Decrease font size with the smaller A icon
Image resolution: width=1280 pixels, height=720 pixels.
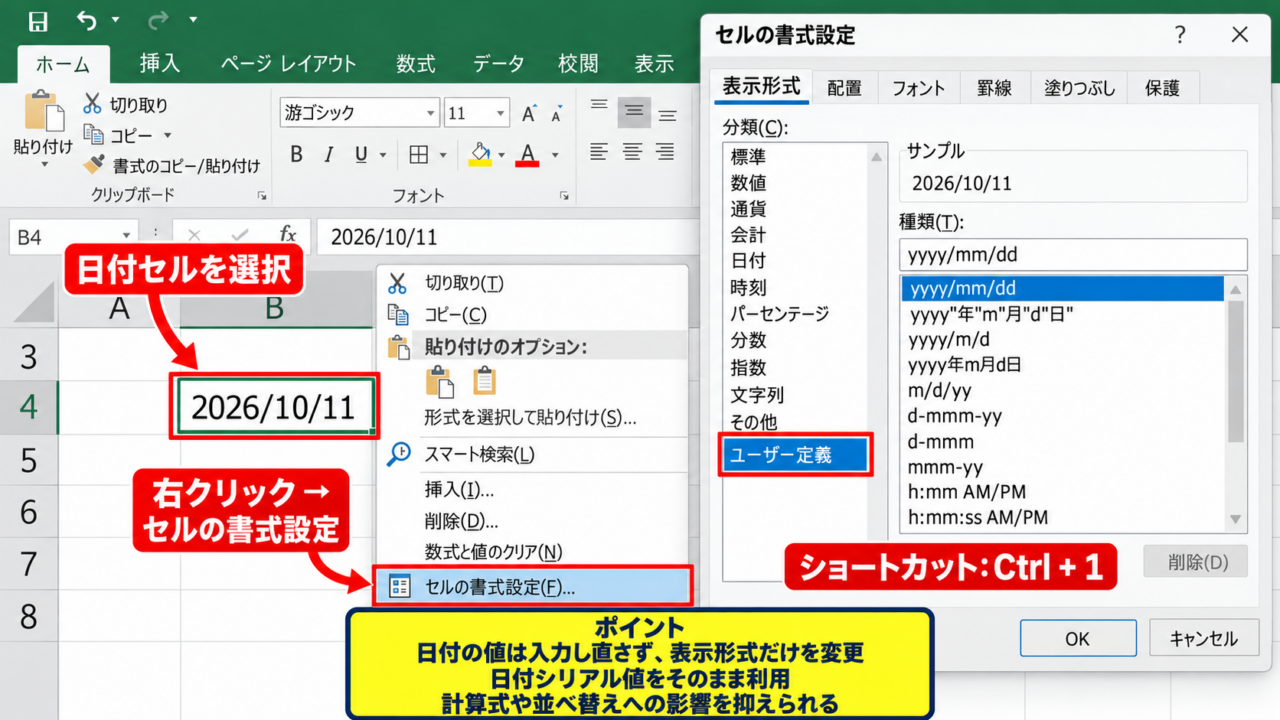click(x=557, y=113)
